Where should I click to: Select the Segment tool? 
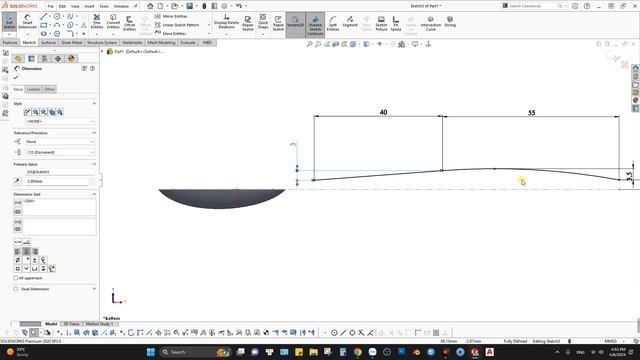click(350, 21)
